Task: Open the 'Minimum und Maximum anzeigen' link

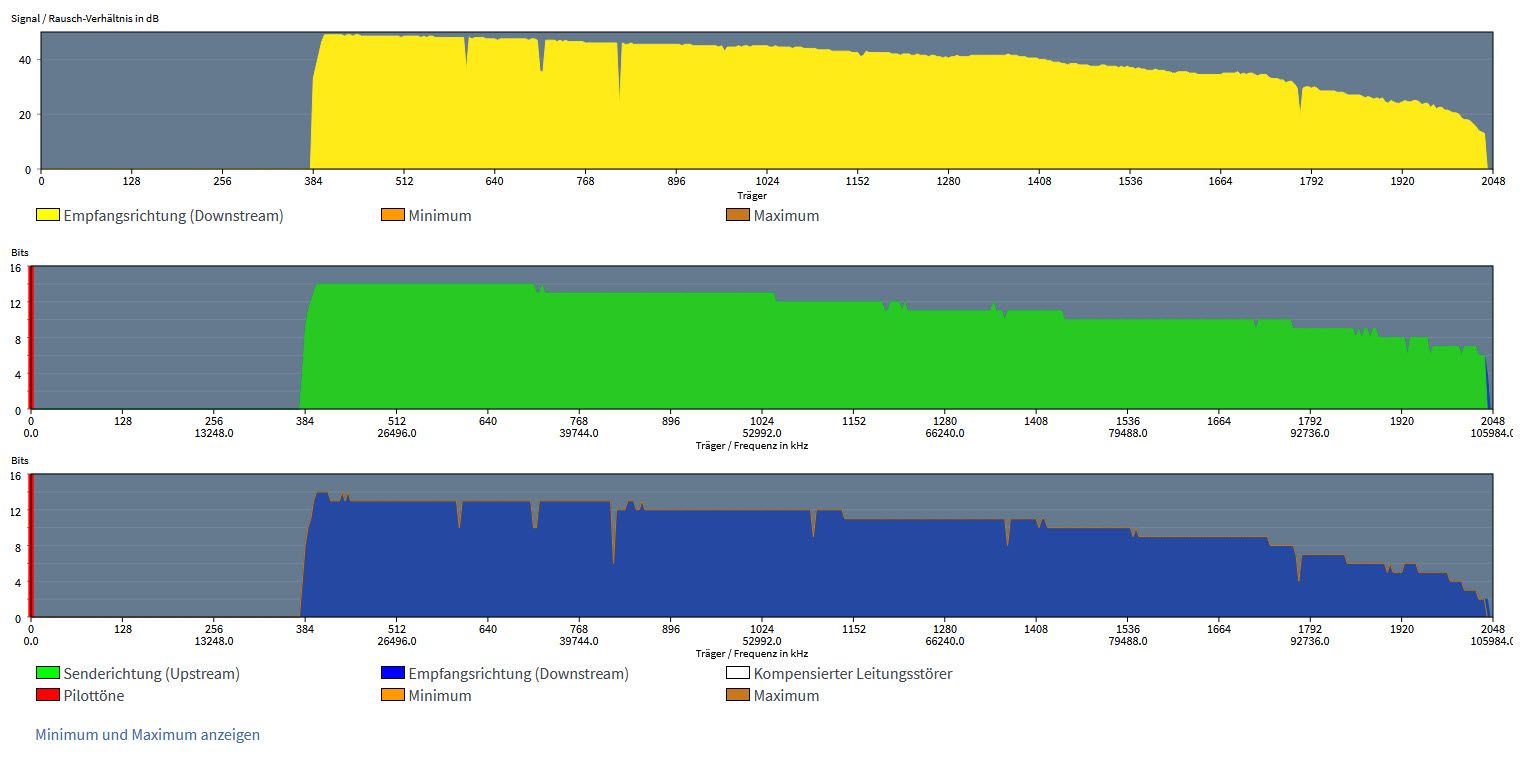Action: (x=147, y=735)
